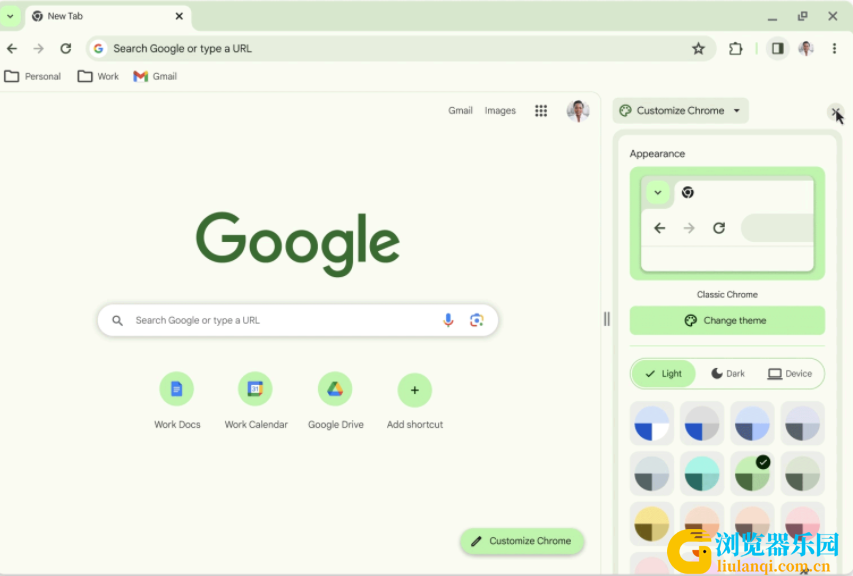Open the Personal bookmarks folder

tap(33, 77)
